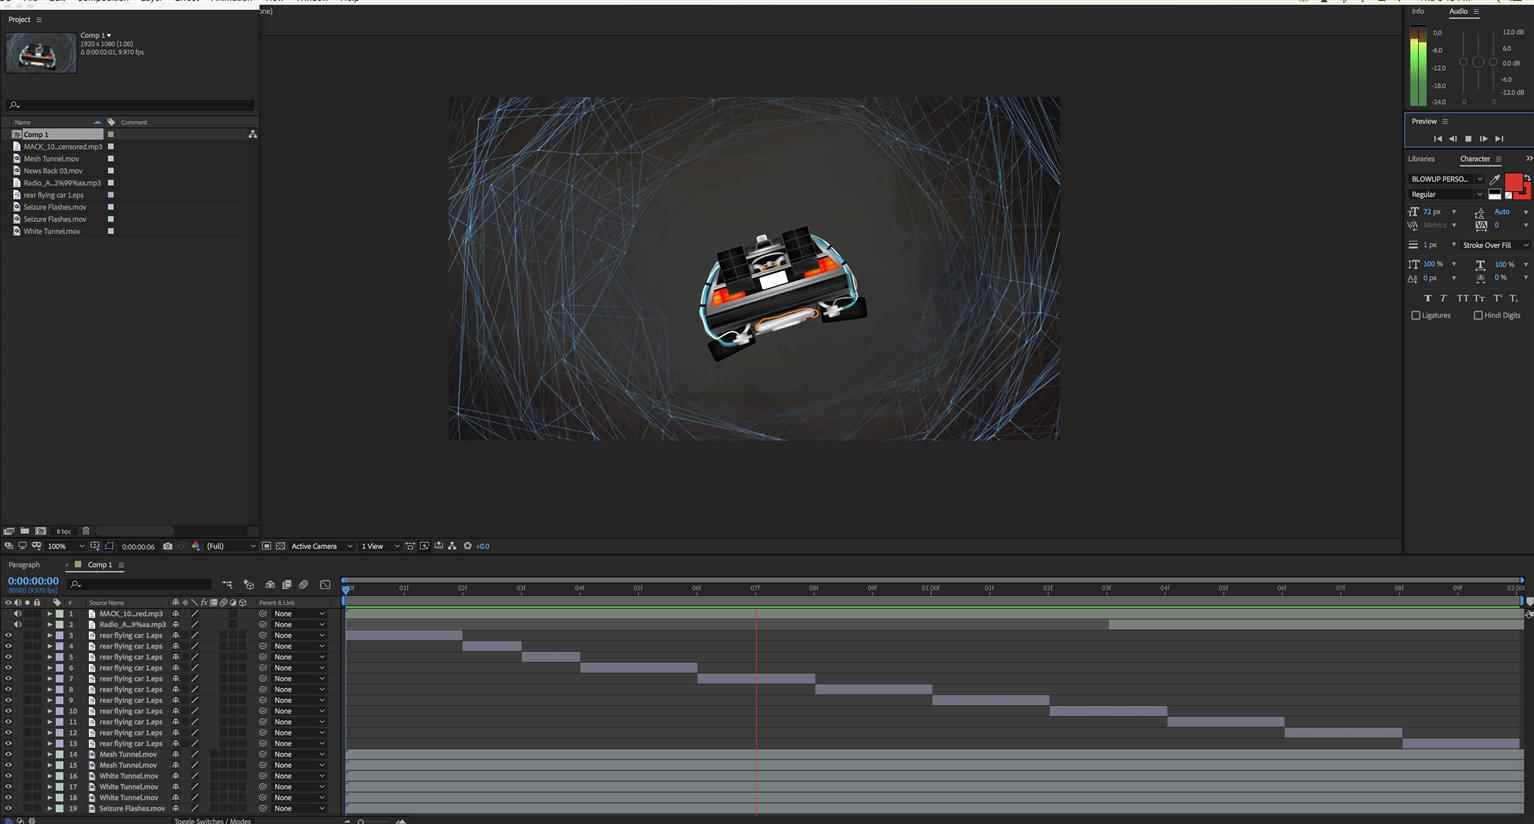Swap fill and stroke colors
The width and height of the screenshot is (1534, 824).
point(1527,177)
